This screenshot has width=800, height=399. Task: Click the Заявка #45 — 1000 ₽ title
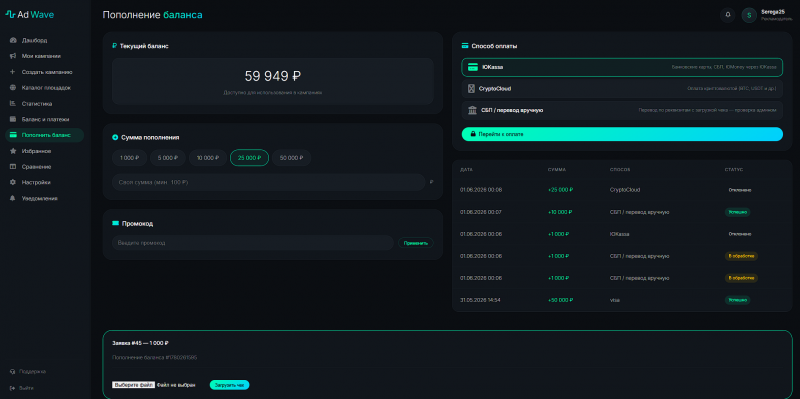coord(140,343)
